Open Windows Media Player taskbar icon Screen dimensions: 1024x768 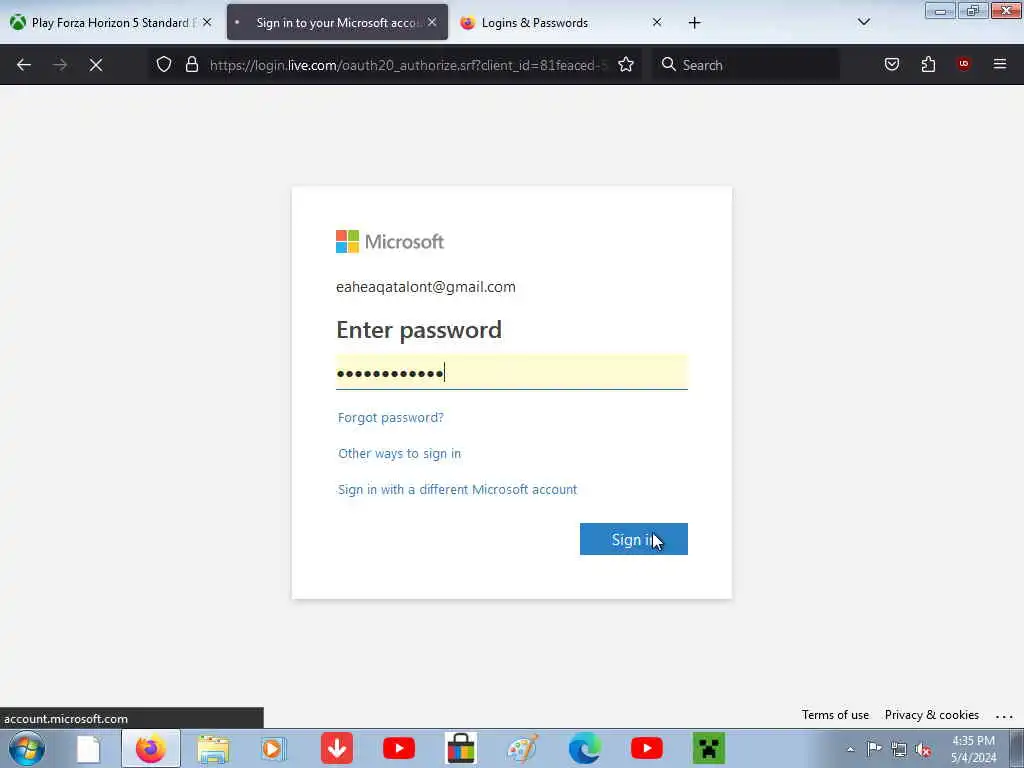tap(274, 748)
